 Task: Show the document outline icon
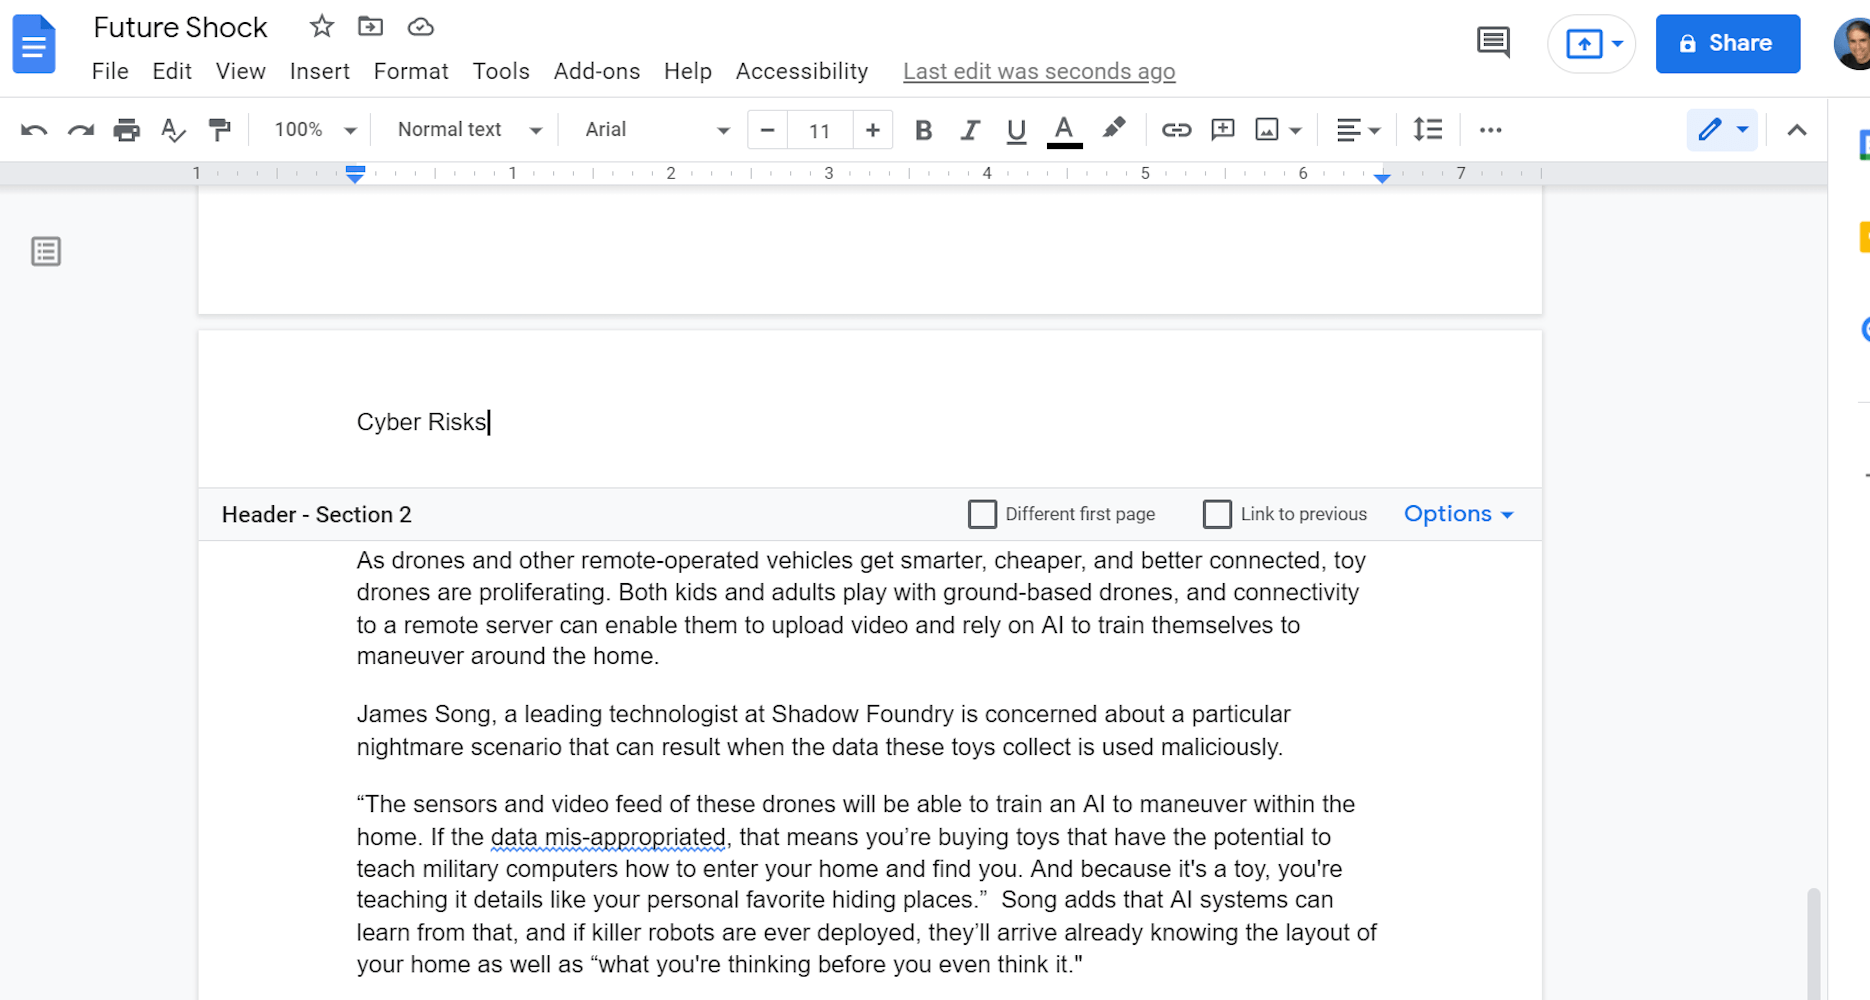click(46, 251)
